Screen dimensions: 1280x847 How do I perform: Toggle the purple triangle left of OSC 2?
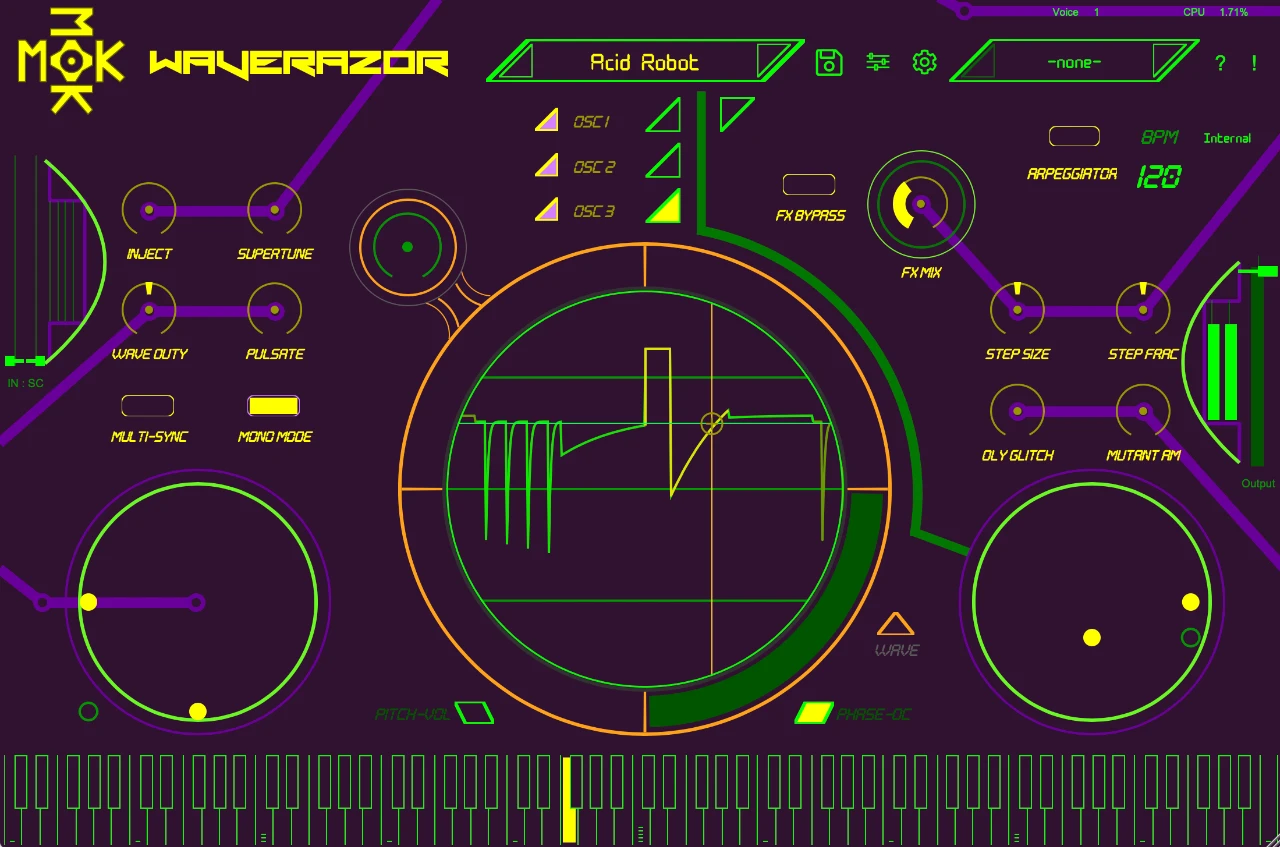point(546,165)
